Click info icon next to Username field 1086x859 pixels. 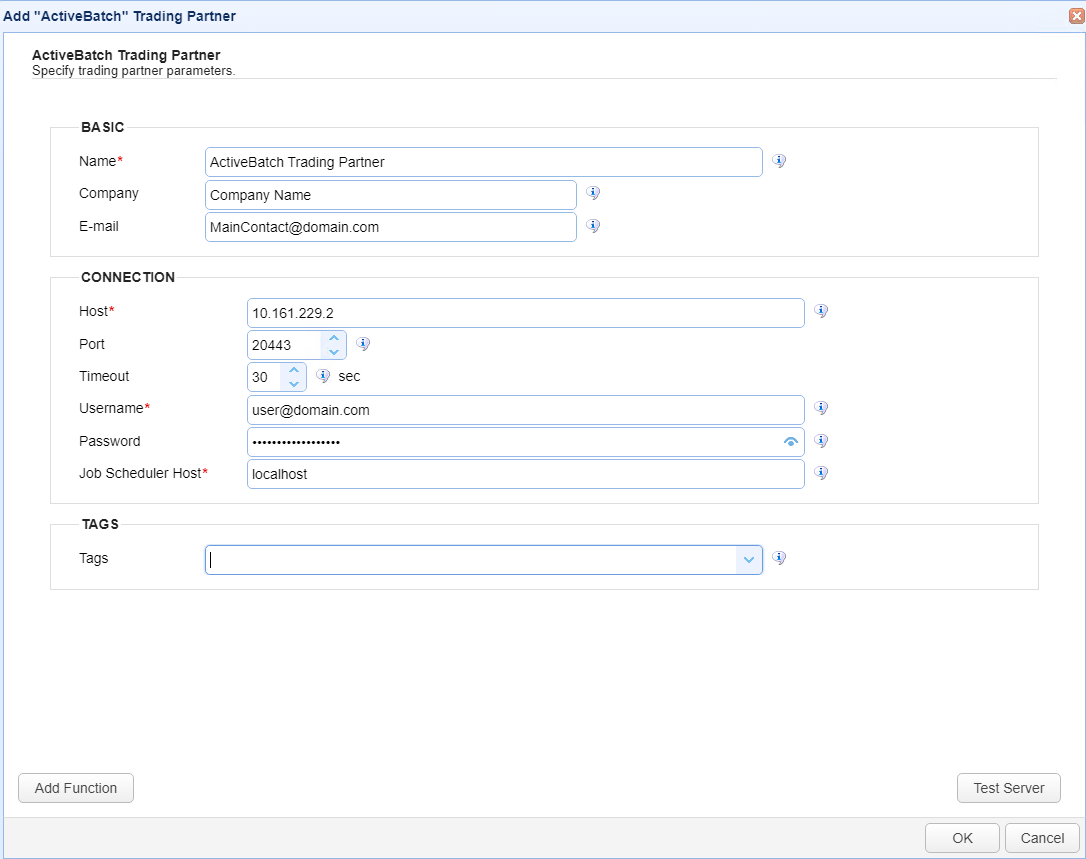coord(821,407)
